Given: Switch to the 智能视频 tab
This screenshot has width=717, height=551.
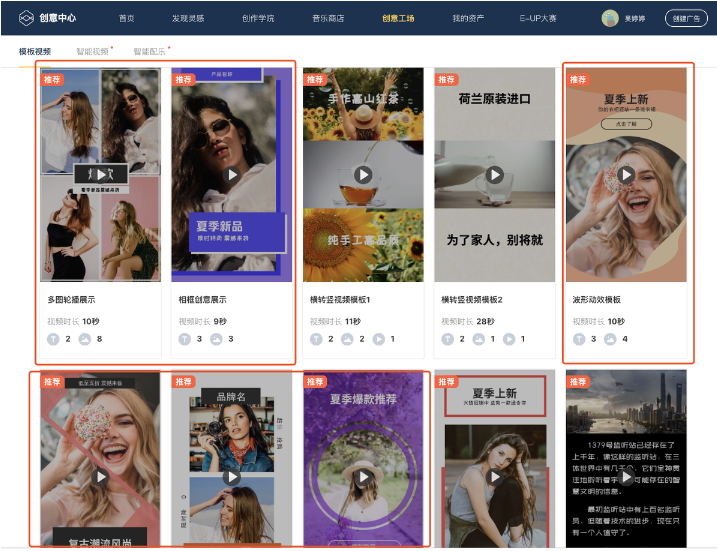Looking at the screenshot, I should pyautogui.click(x=93, y=51).
